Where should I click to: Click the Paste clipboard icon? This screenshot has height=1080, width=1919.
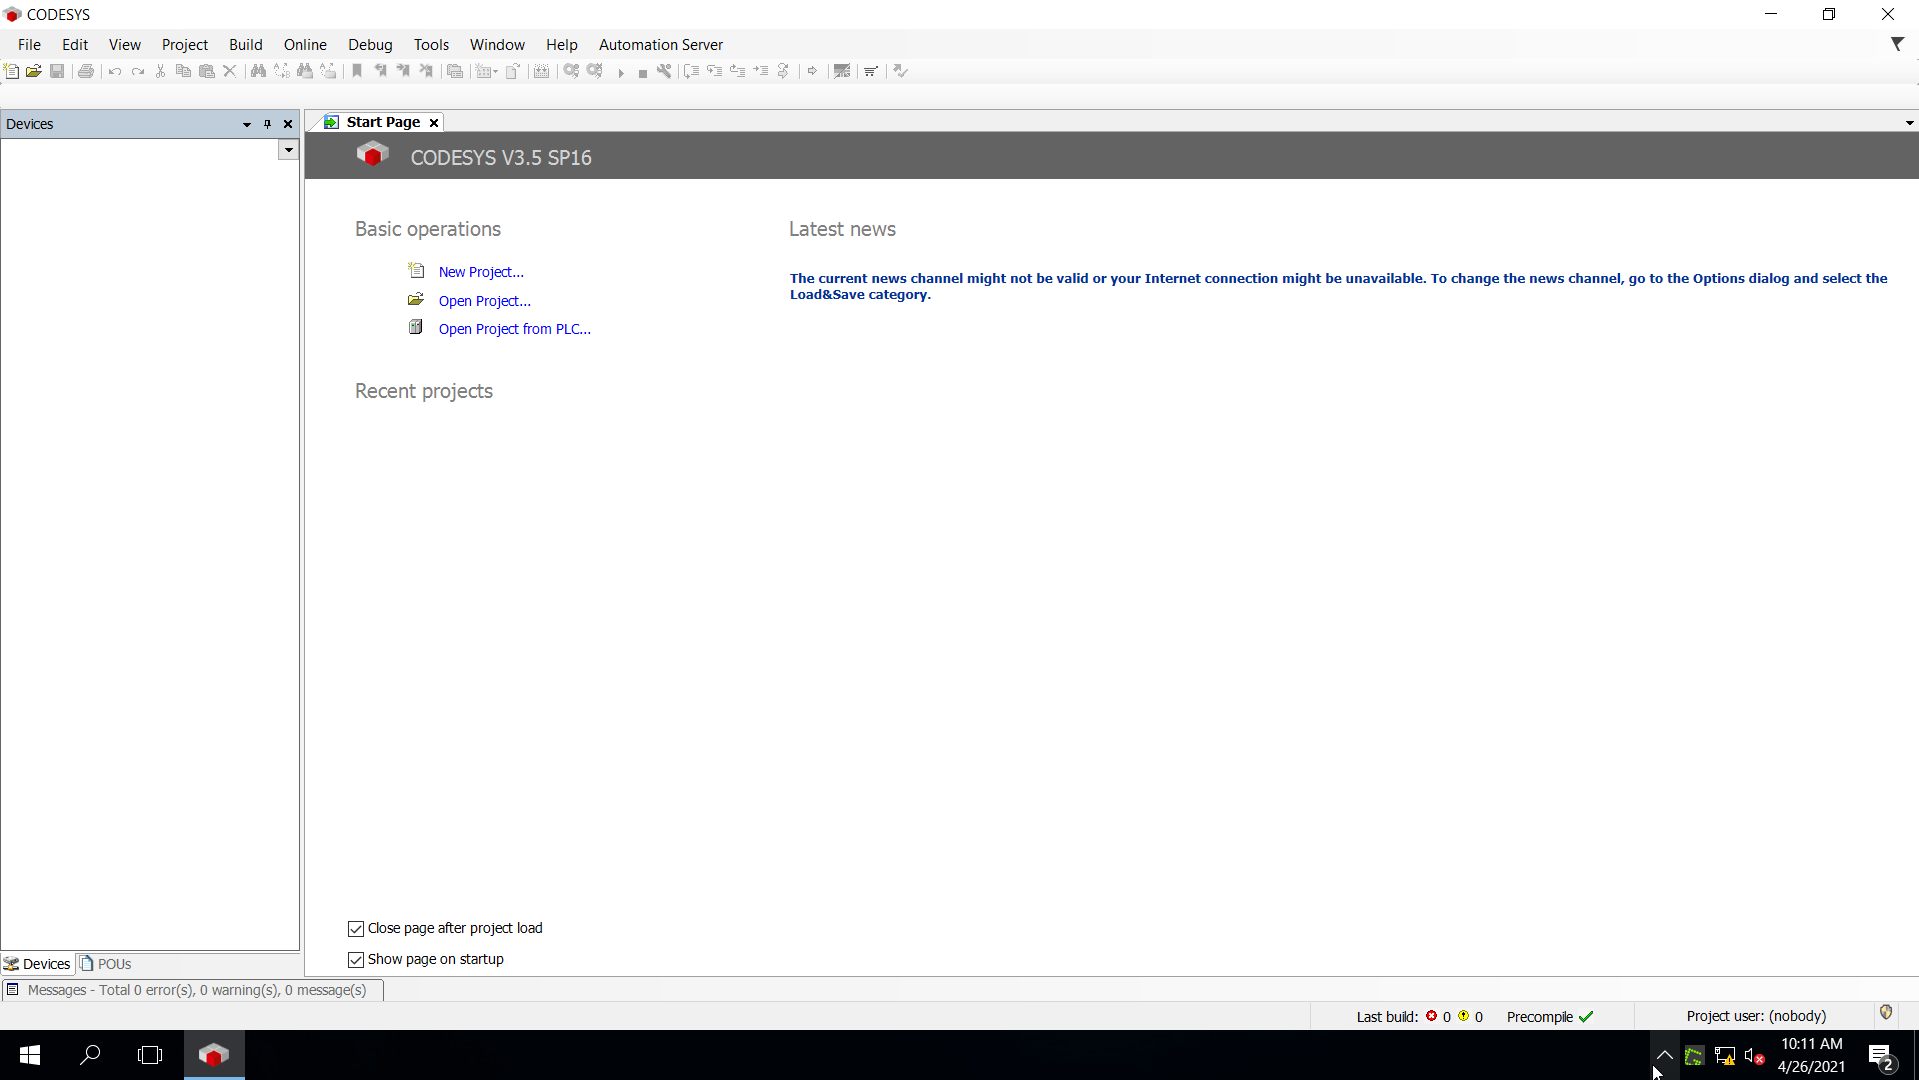point(207,71)
